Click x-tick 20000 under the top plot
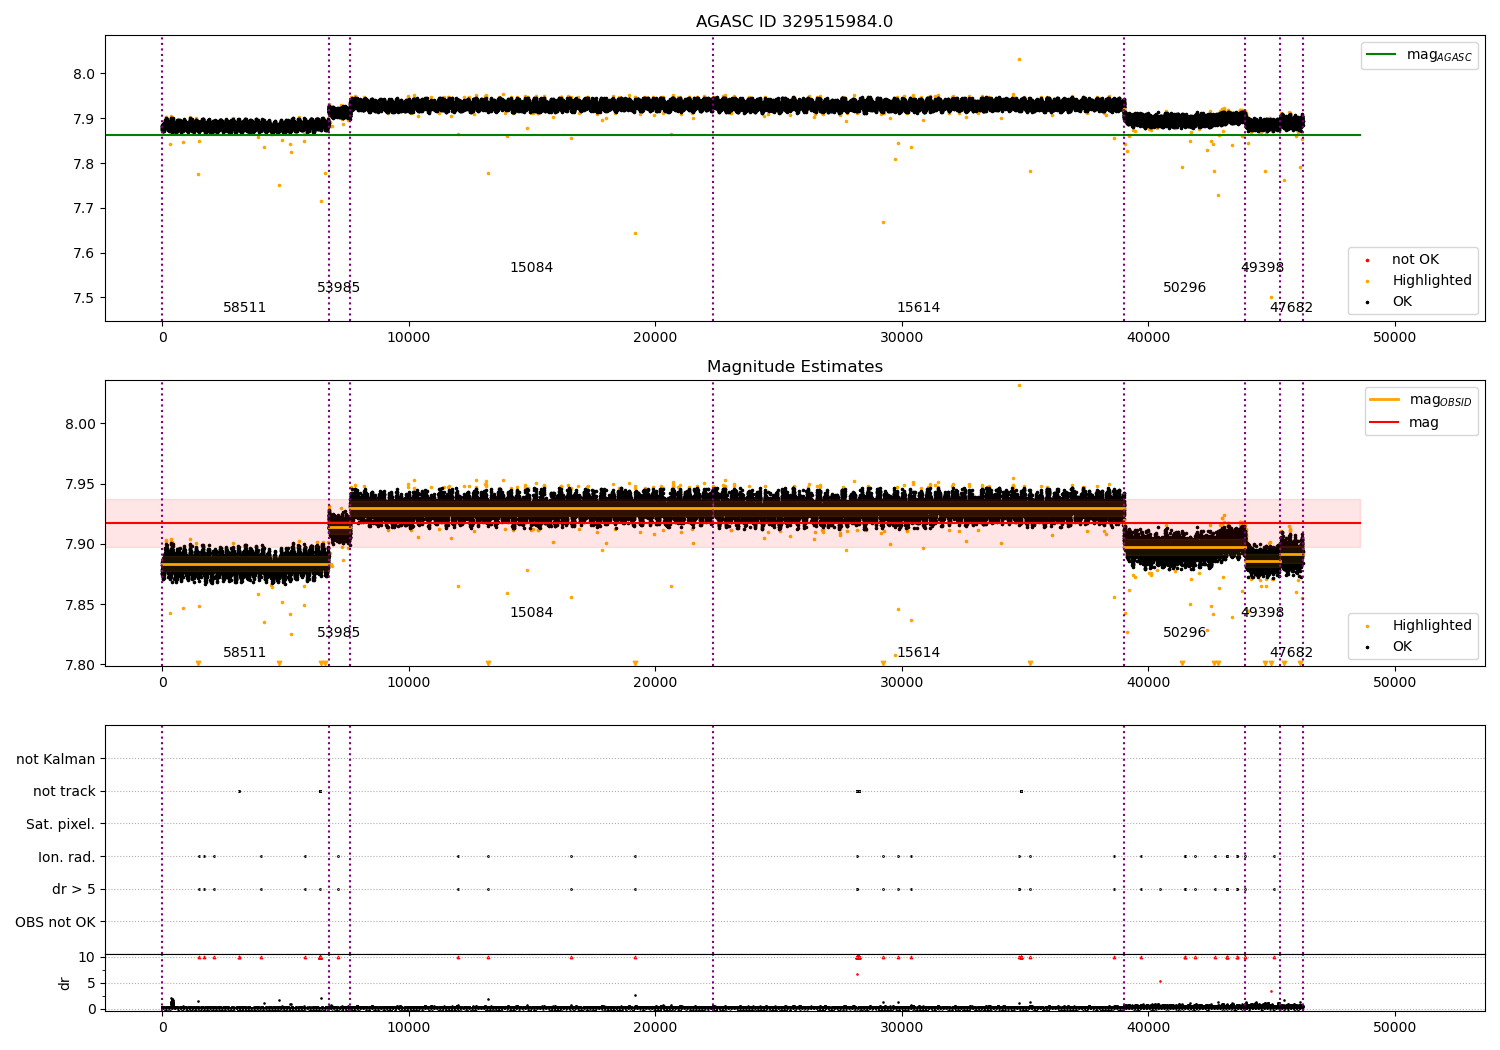 [655, 337]
